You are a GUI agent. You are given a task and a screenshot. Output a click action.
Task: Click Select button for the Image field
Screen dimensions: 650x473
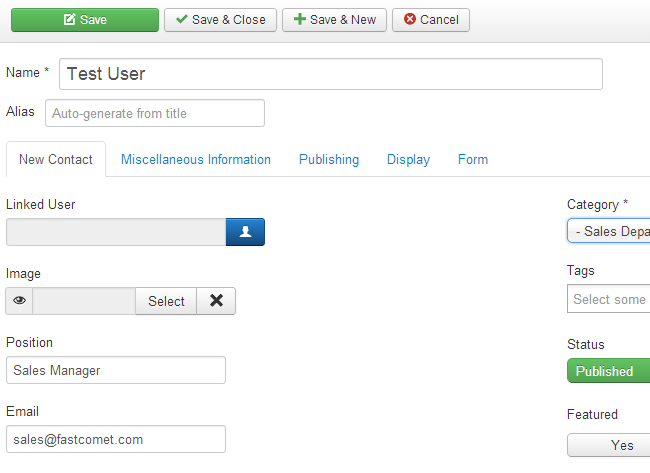click(x=166, y=301)
